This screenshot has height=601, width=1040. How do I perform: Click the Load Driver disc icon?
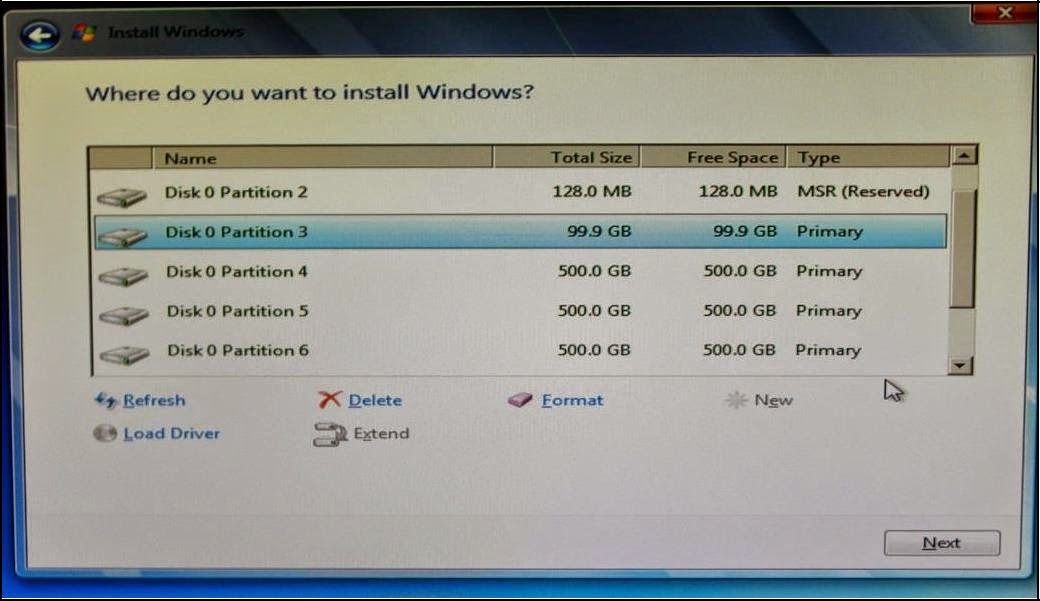105,433
